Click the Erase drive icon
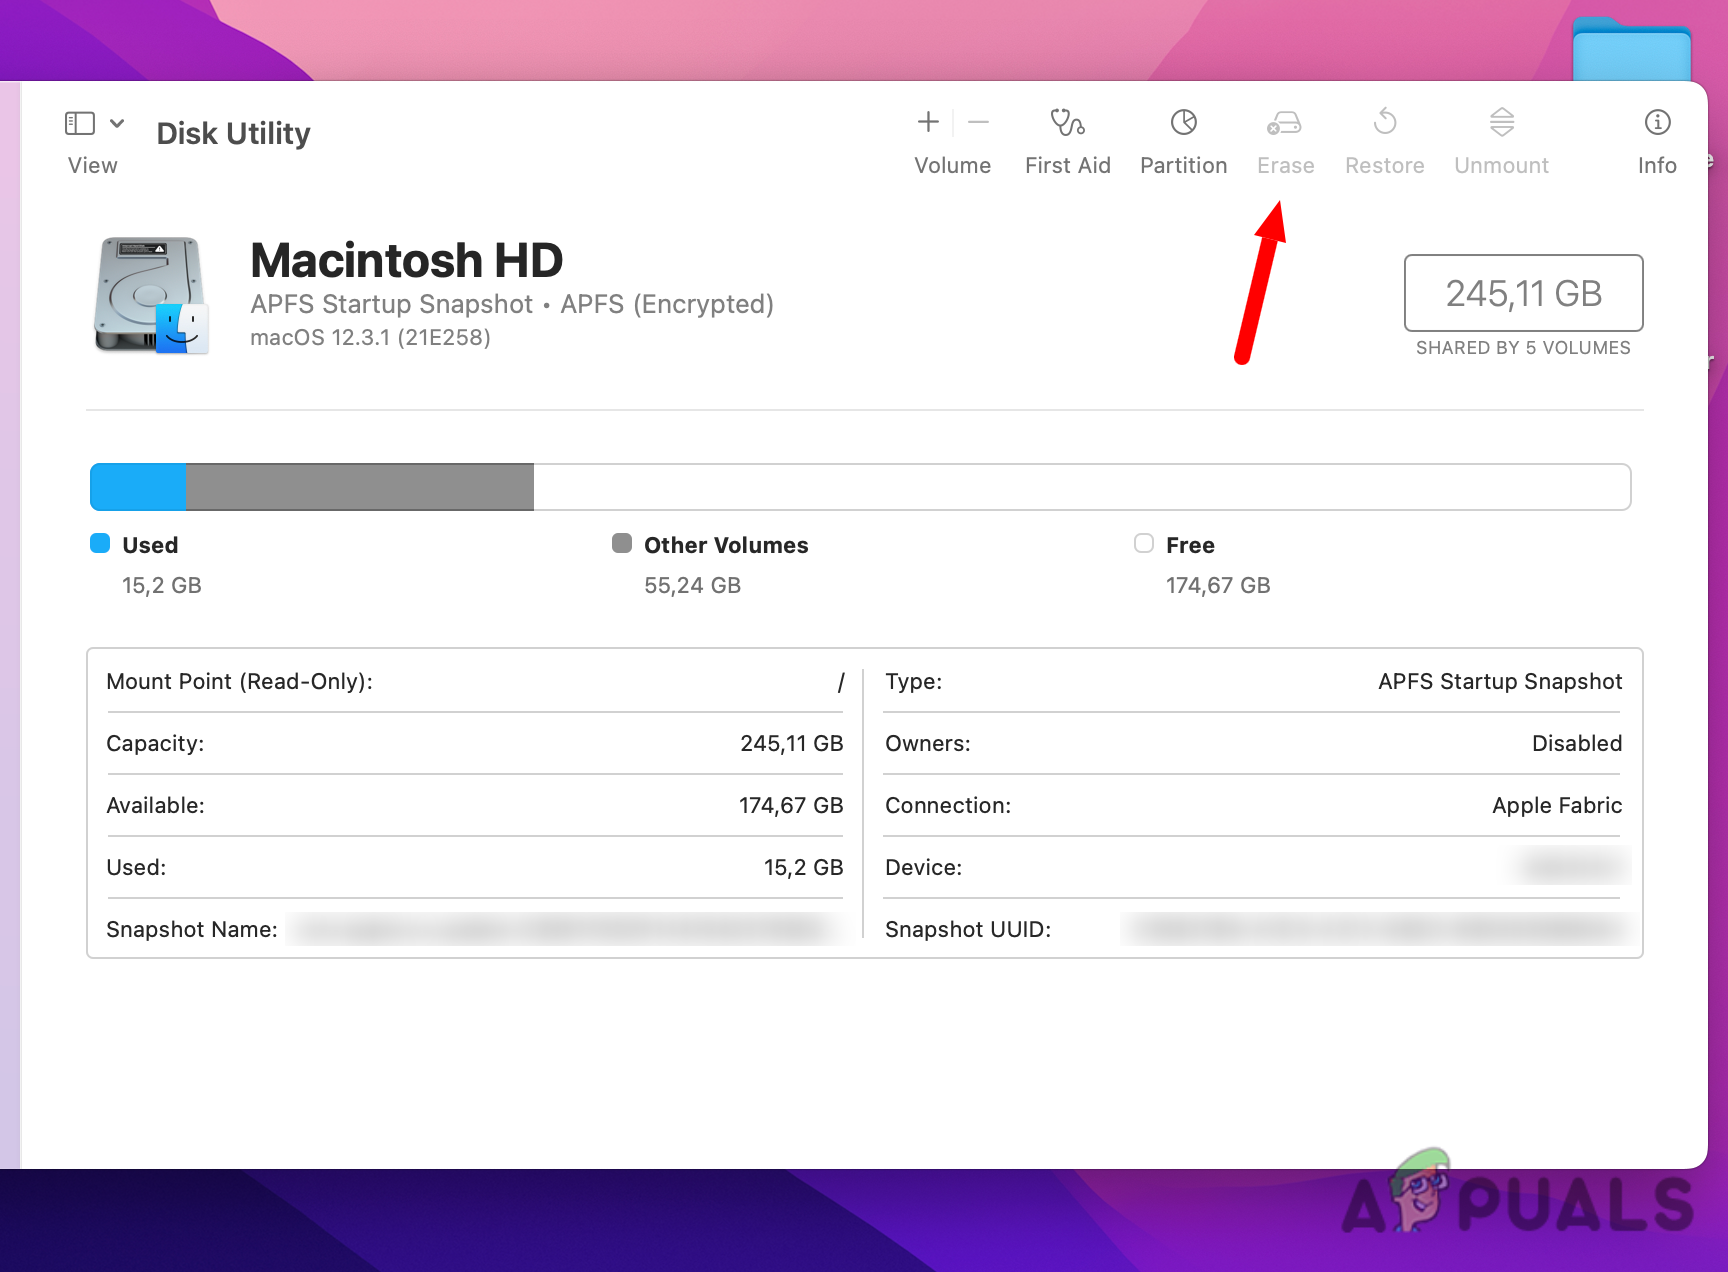This screenshot has width=1728, height=1272. tap(1284, 123)
